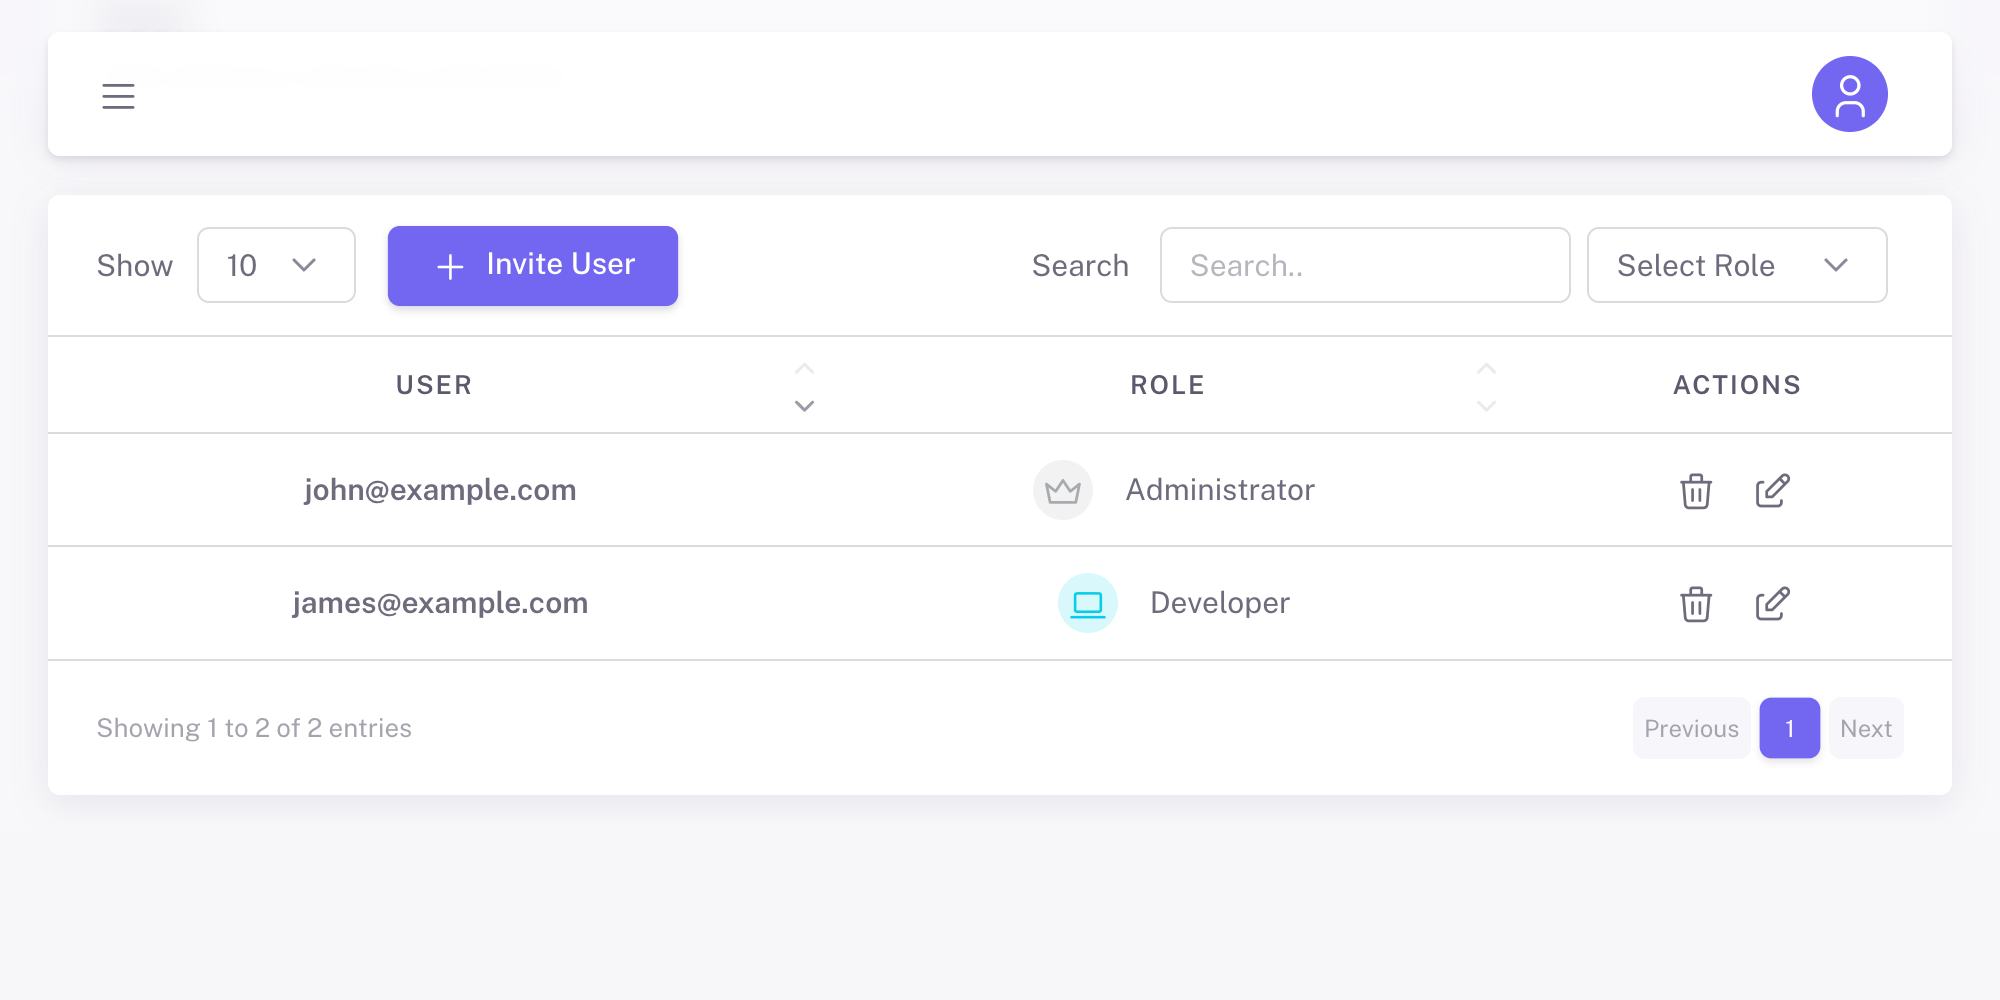Go to the Next page
The height and width of the screenshot is (1000, 2000).
tap(1866, 728)
